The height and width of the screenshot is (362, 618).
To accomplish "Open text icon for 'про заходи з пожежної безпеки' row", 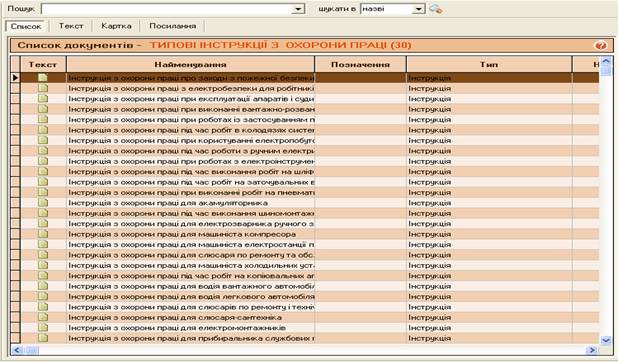I will point(43,78).
